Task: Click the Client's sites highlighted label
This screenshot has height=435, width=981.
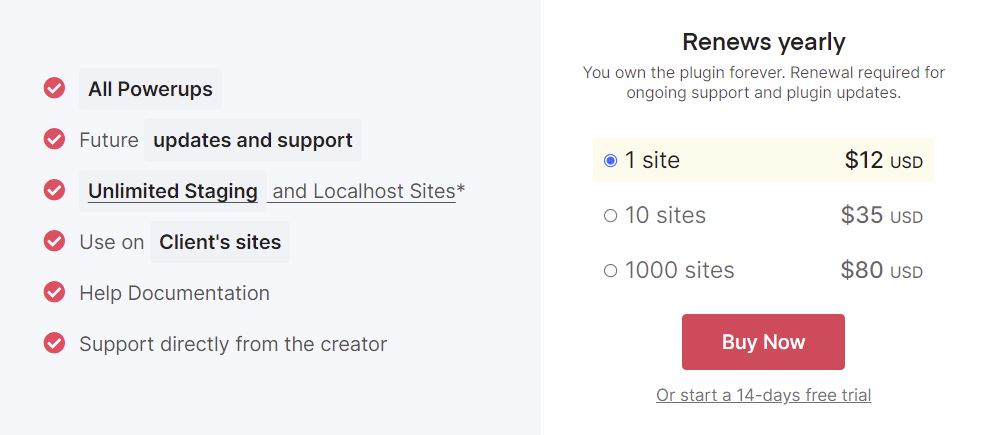Action: tap(220, 242)
